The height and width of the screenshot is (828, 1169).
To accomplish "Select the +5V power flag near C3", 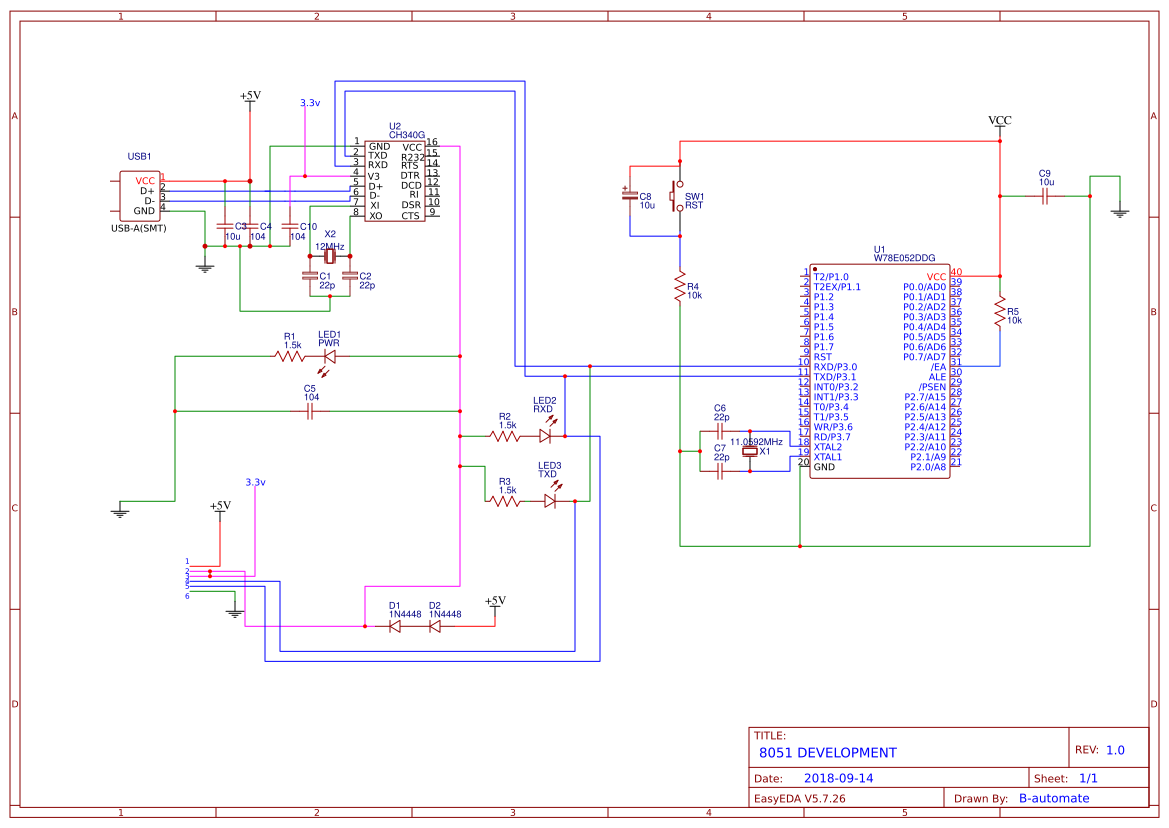I will click(249, 98).
